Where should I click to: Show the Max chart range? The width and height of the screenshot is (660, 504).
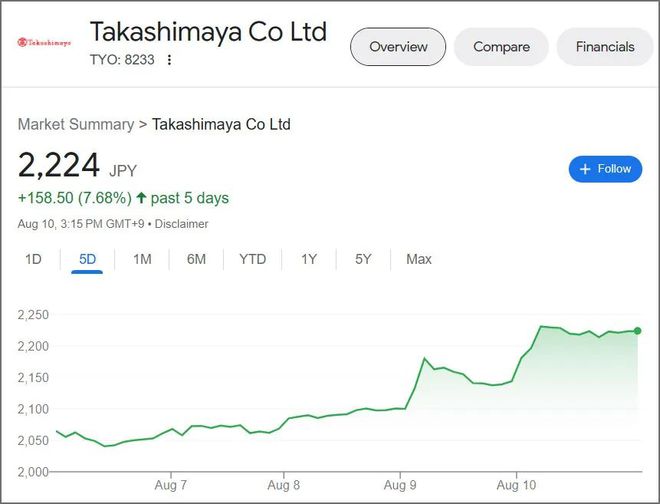419,259
